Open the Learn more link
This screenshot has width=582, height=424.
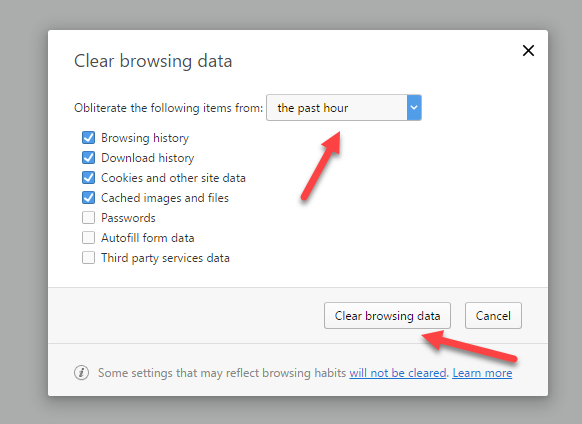(482, 373)
